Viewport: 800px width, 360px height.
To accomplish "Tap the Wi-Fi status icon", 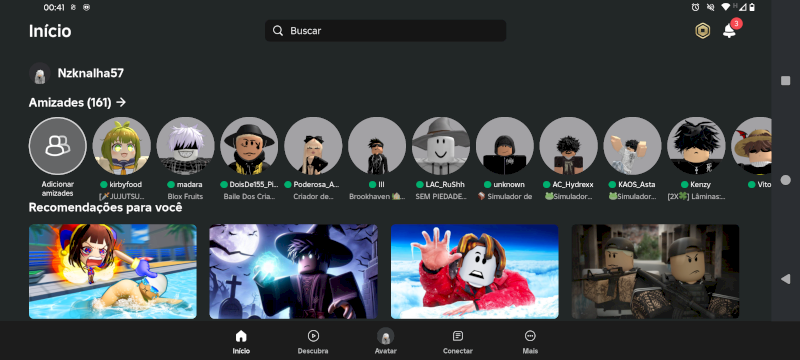I will [725, 7].
